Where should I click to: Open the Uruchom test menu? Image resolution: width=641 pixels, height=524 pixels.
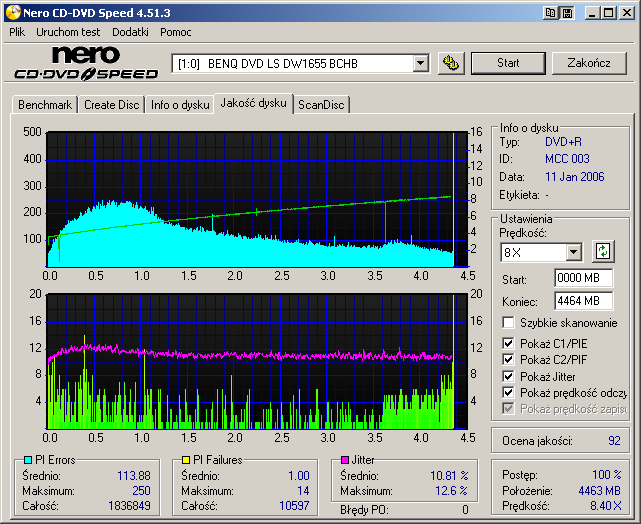point(68,32)
